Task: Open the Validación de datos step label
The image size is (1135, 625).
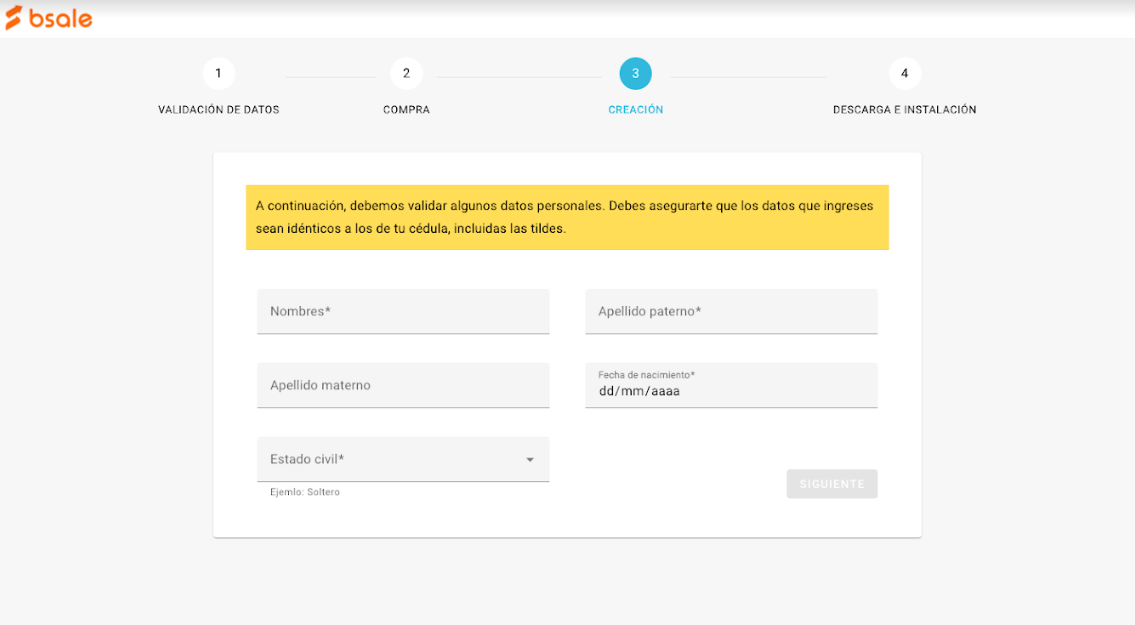Action: click(x=219, y=109)
